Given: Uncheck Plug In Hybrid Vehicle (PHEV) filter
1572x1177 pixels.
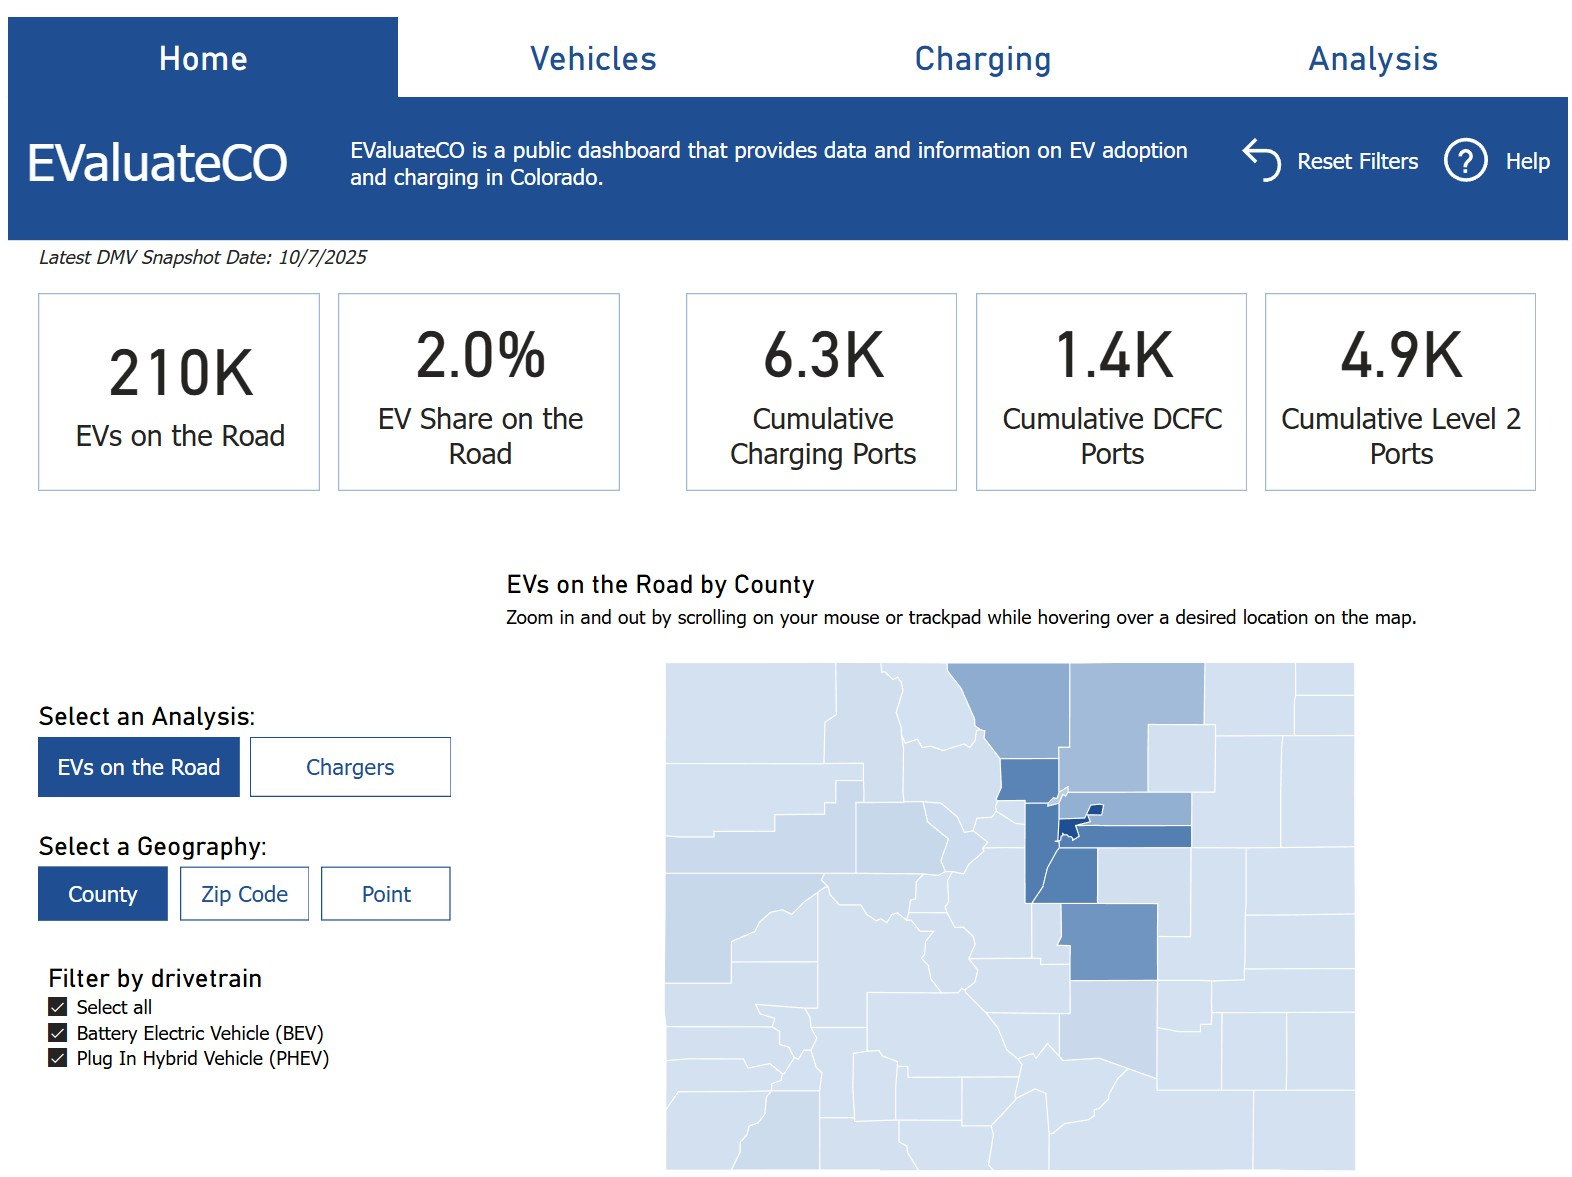Looking at the screenshot, I should tap(58, 1058).
